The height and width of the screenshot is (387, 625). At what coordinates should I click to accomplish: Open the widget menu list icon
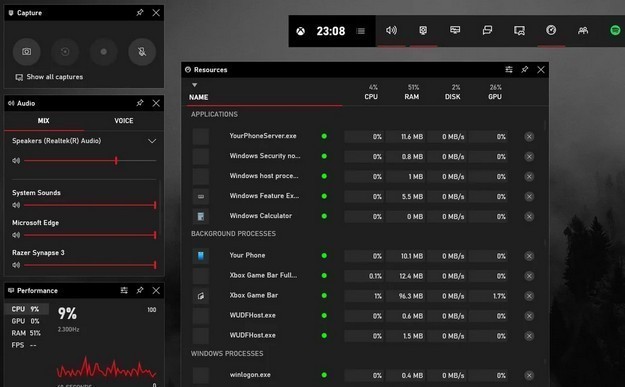click(x=360, y=31)
